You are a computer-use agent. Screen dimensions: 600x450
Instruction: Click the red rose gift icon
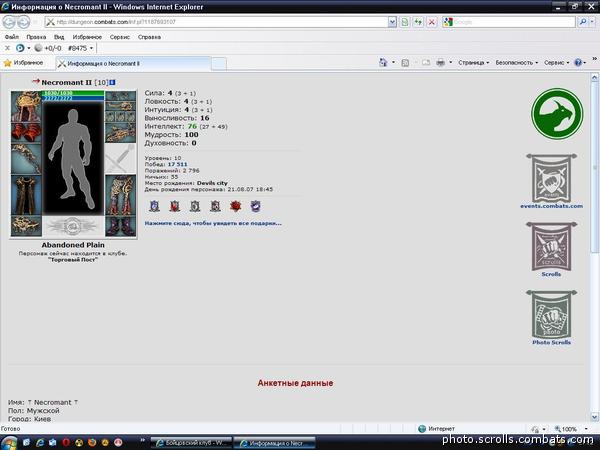(x=236, y=206)
